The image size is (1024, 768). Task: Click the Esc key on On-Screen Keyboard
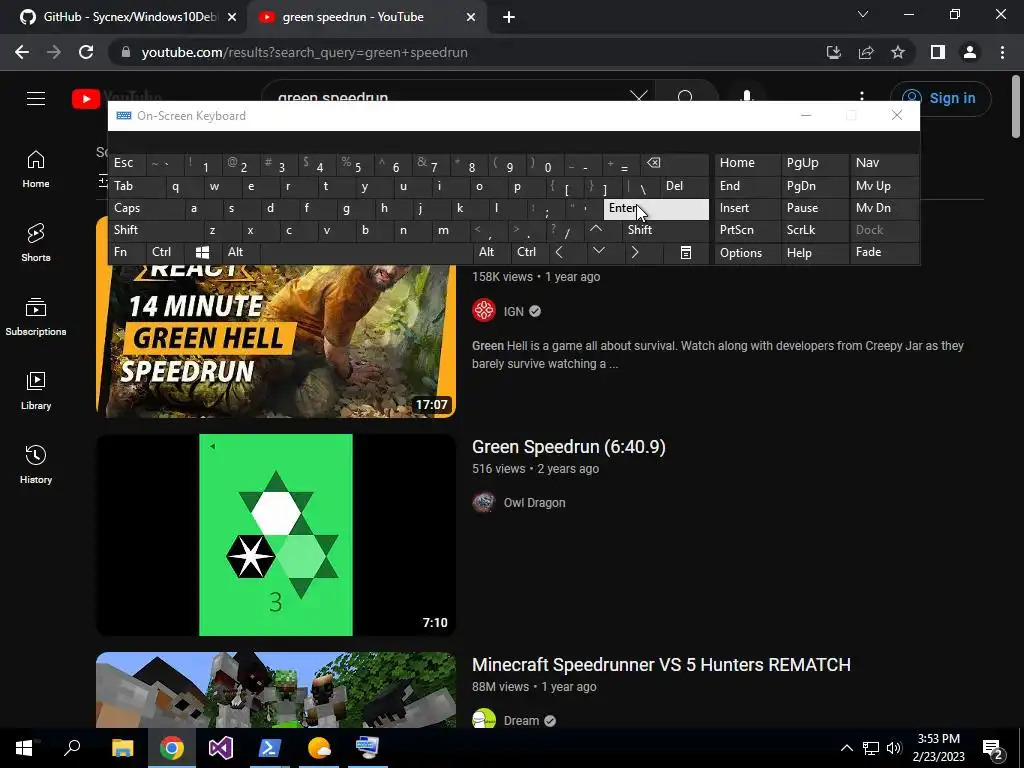pyautogui.click(x=127, y=163)
